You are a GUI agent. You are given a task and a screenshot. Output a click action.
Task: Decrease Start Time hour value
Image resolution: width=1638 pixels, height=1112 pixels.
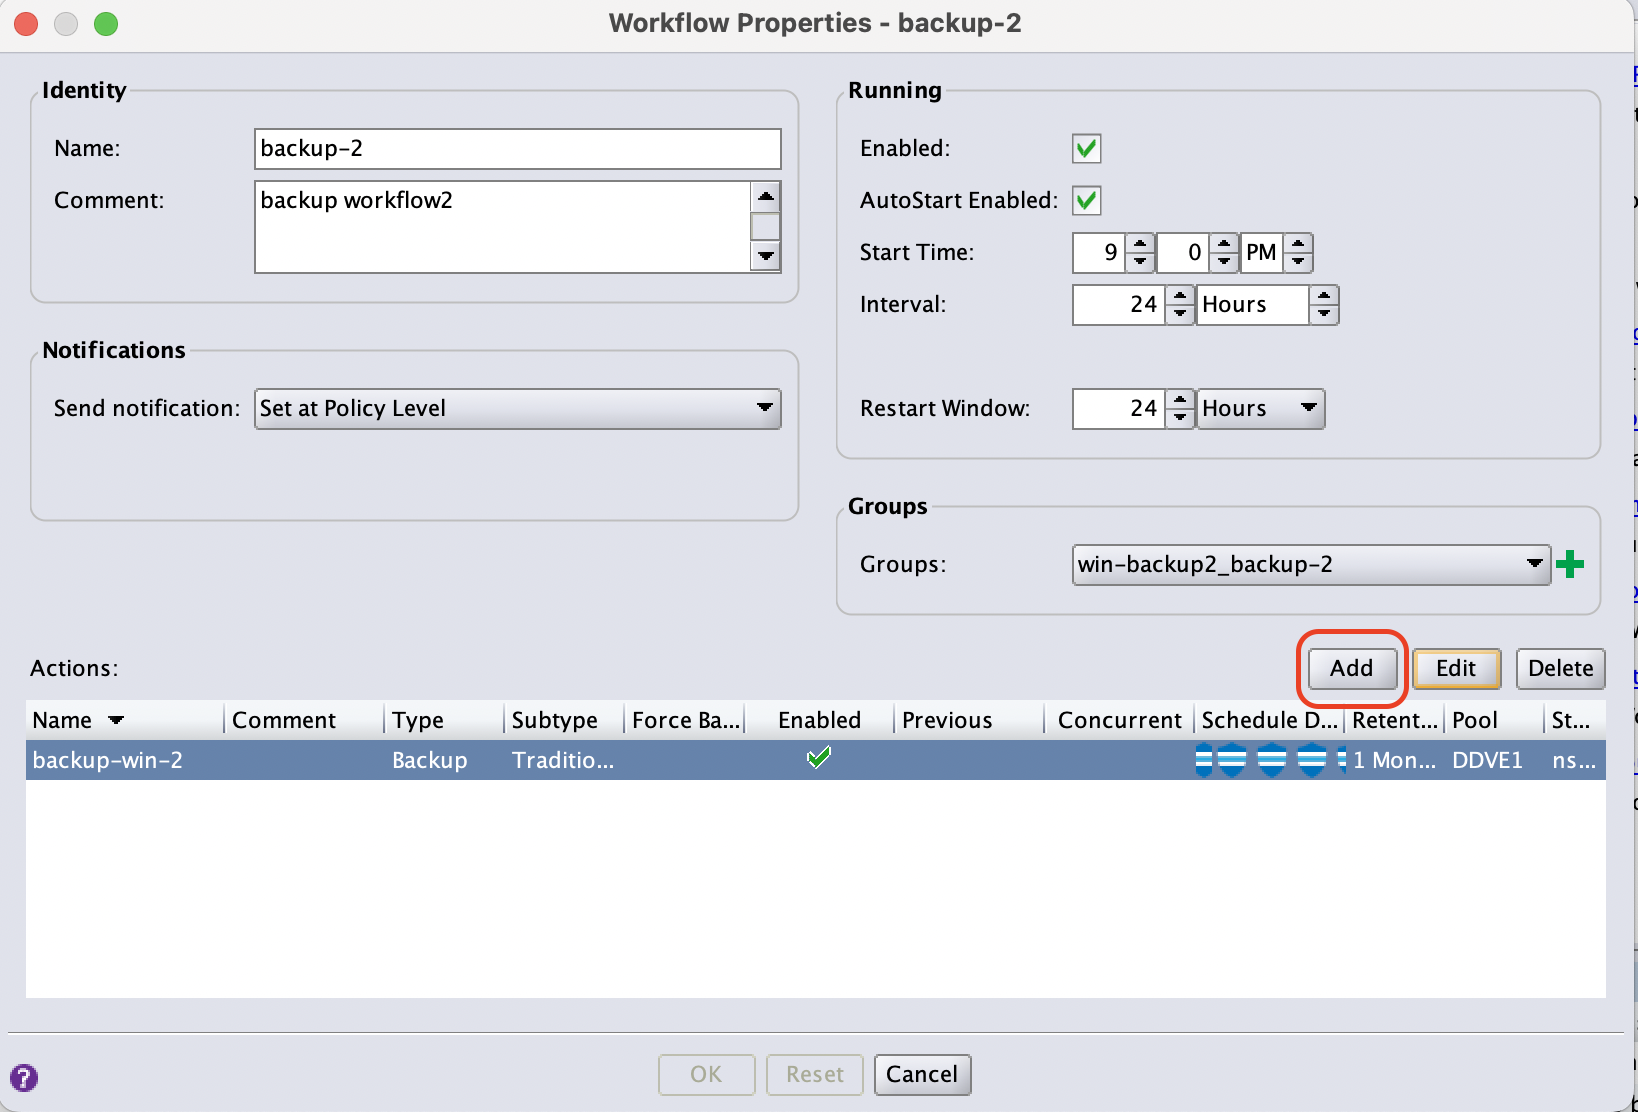tap(1140, 262)
